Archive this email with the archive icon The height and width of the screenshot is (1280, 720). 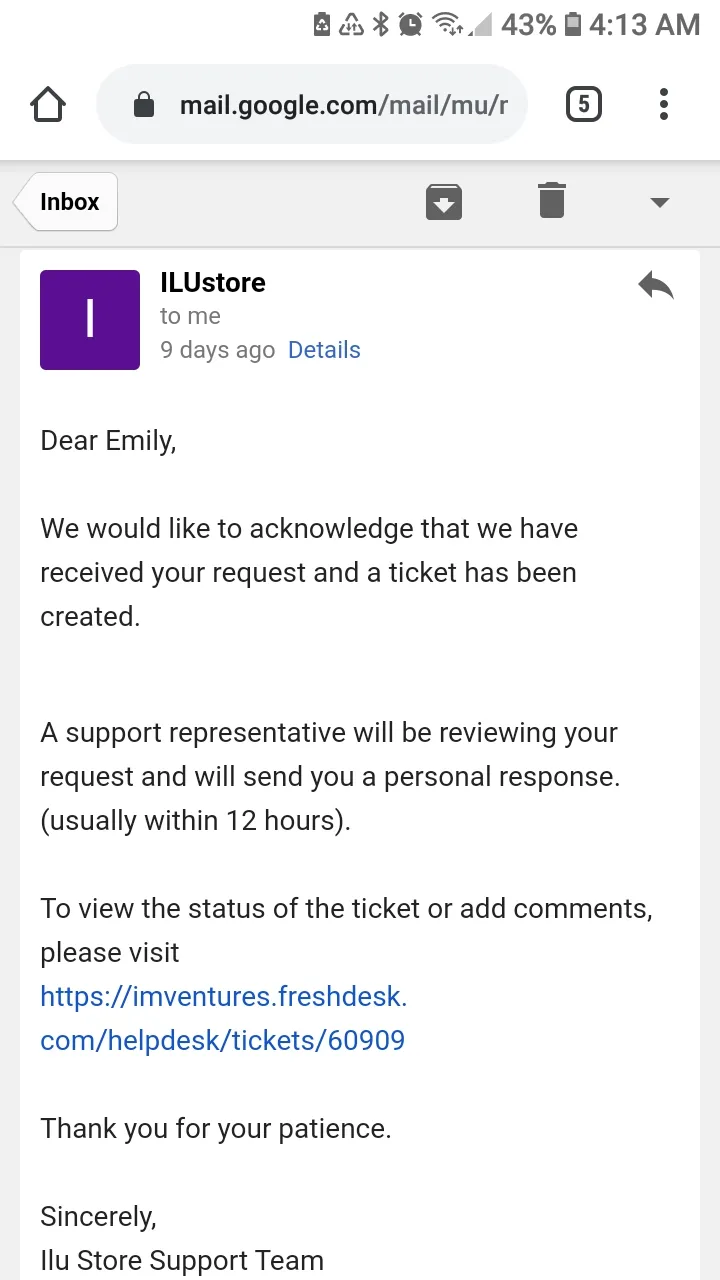tap(444, 202)
